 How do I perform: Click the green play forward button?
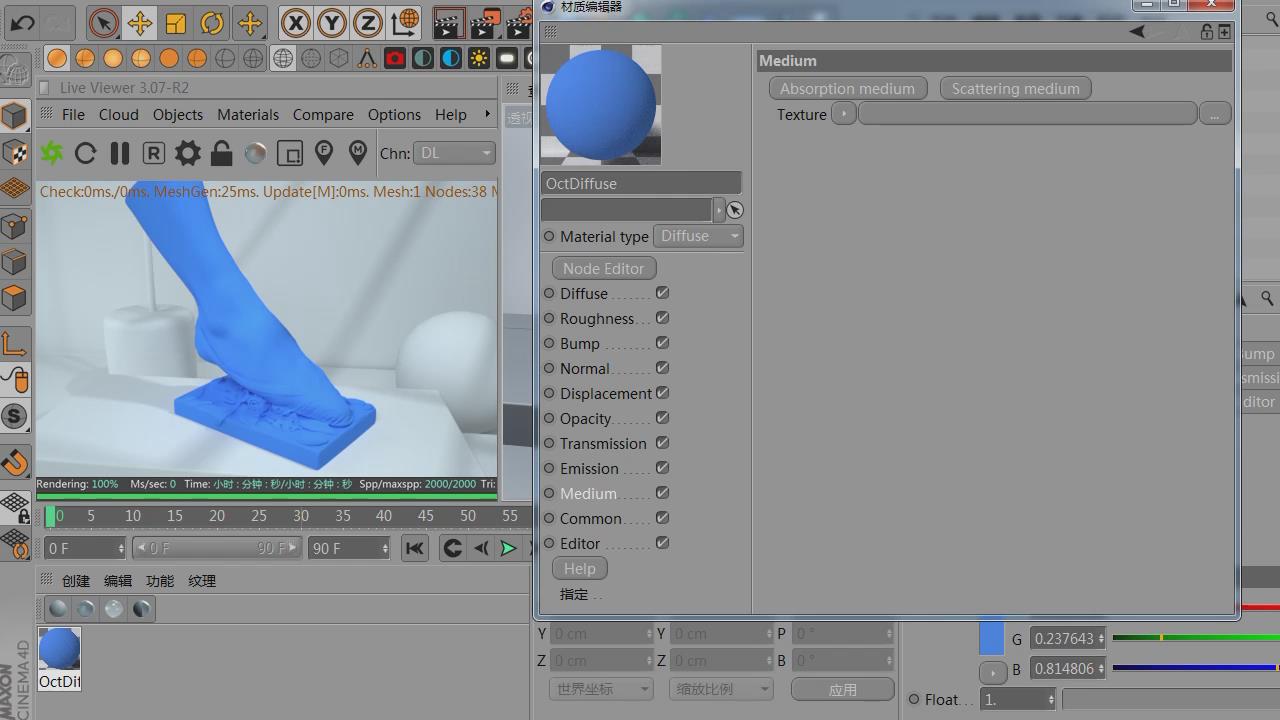pos(508,548)
